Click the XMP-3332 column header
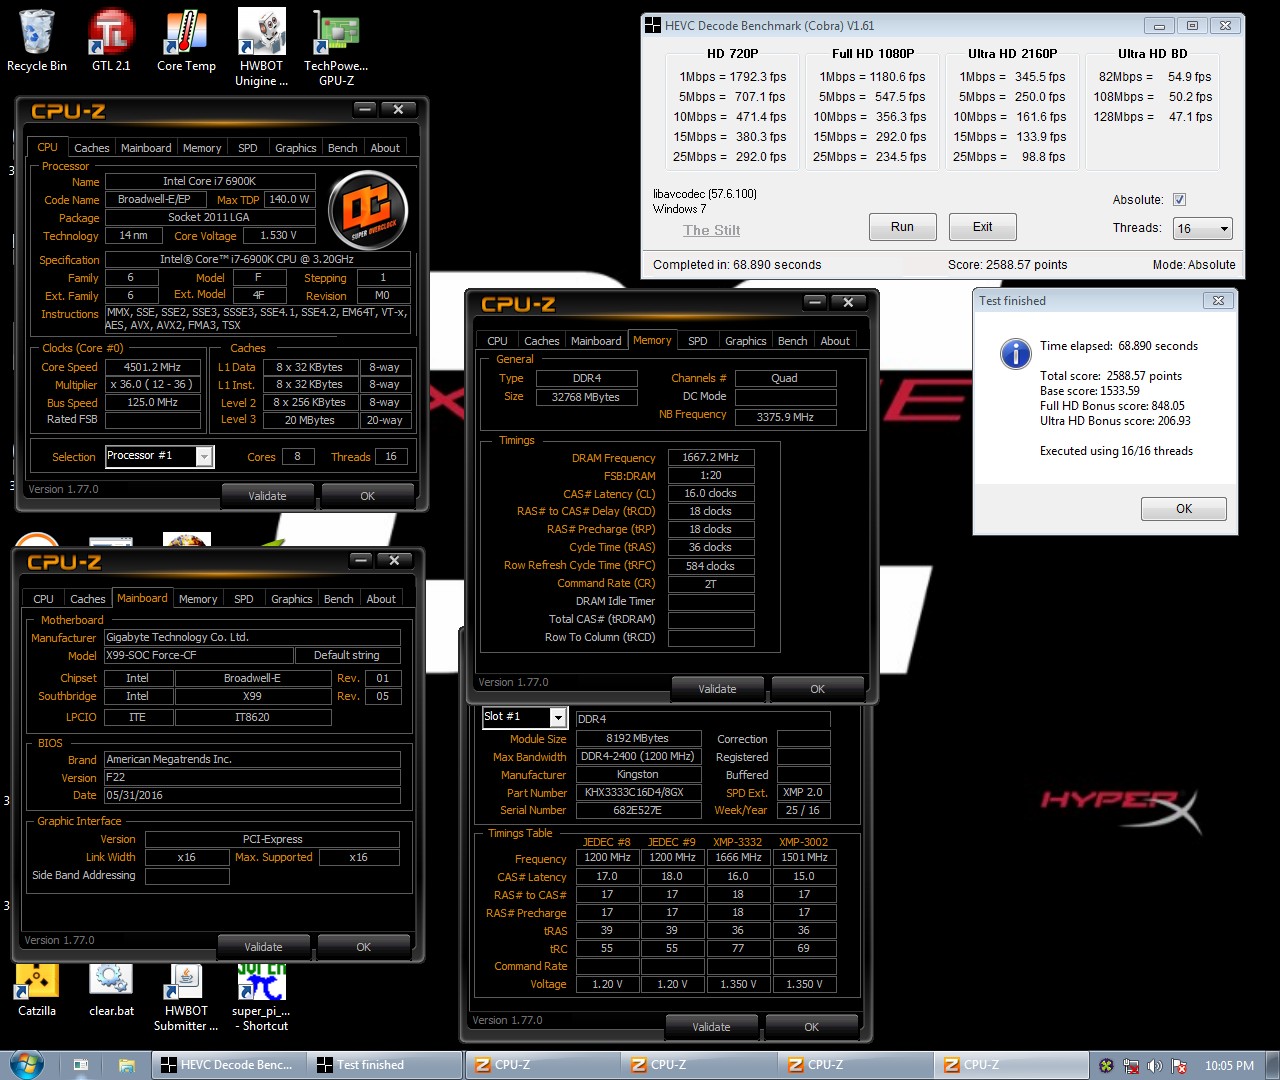This screenshot has height=1080, width=1280. pyautogui.click(x=737, y=842)
